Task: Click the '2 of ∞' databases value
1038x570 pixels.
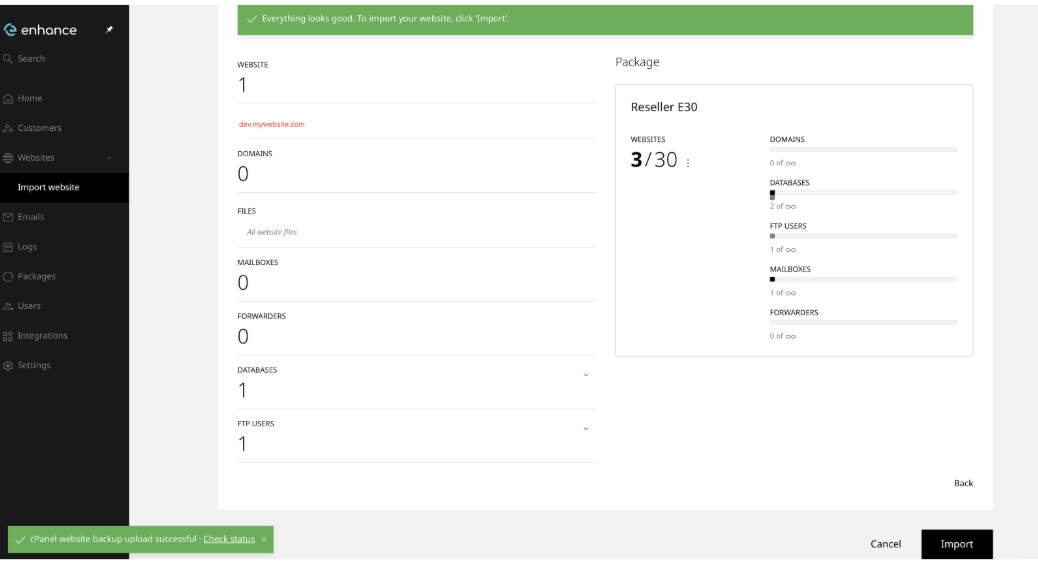Action: [x=782, y=207]
